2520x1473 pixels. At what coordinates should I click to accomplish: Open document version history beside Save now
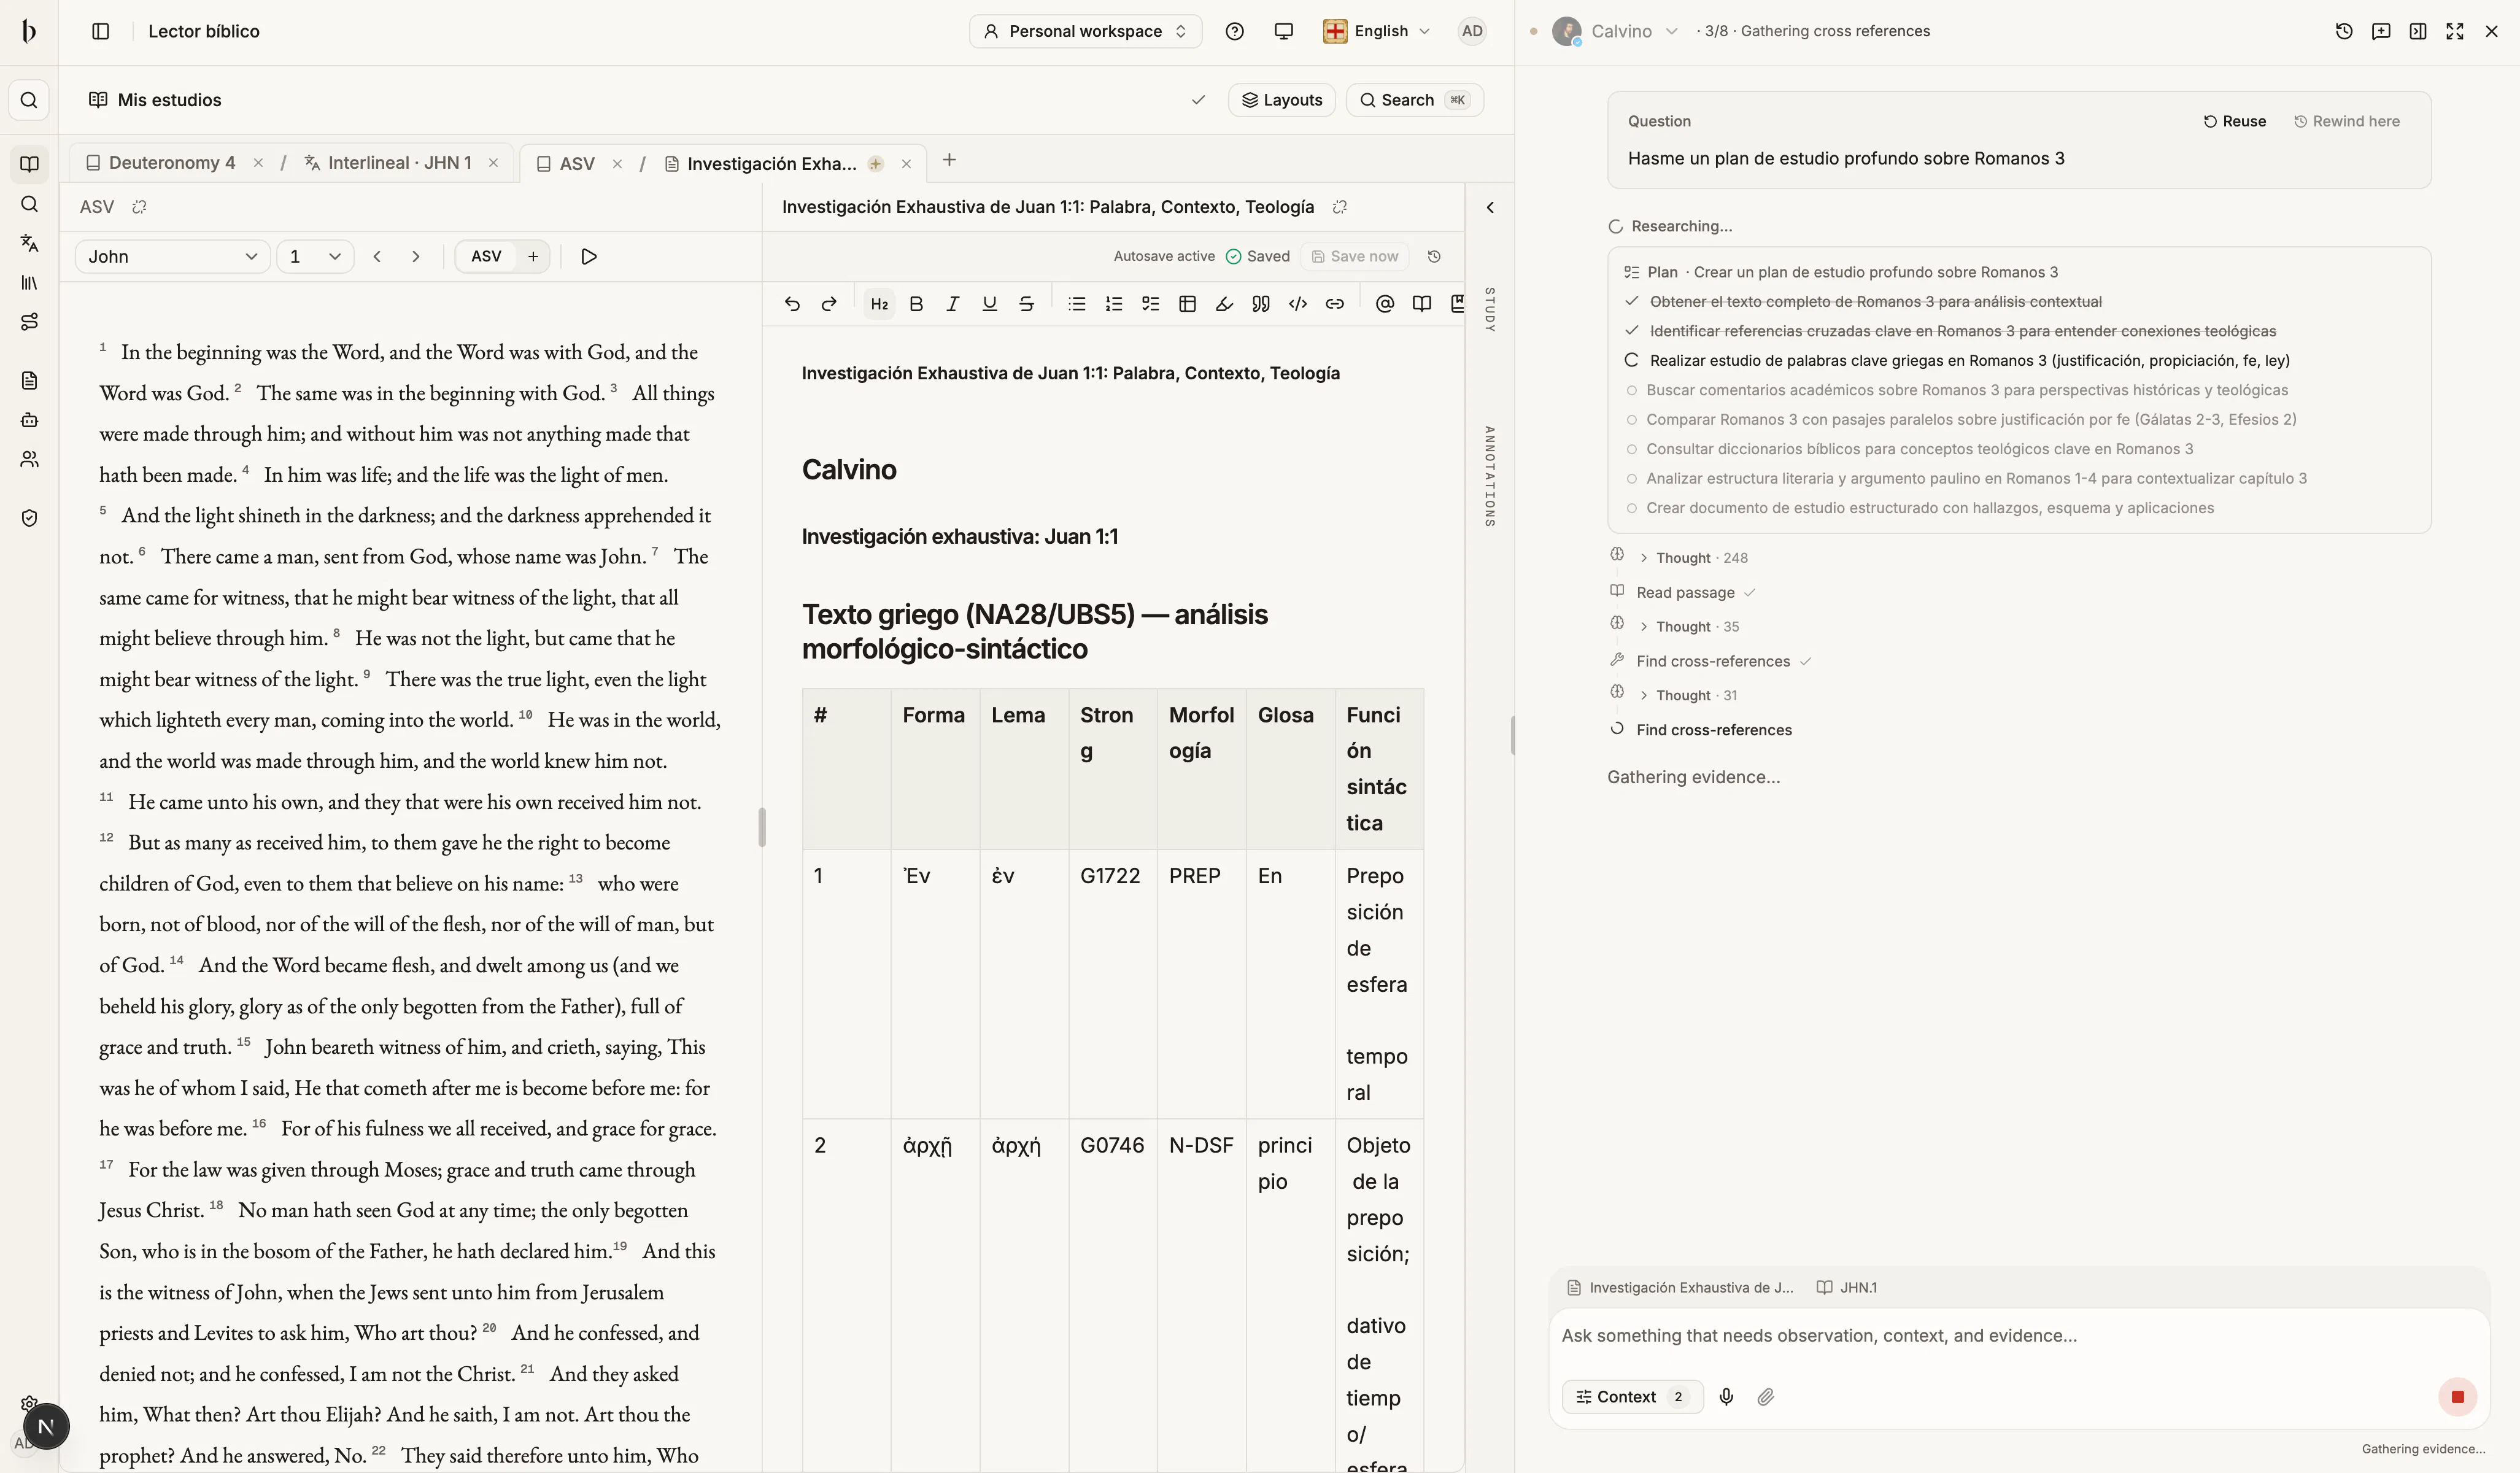1434,256
